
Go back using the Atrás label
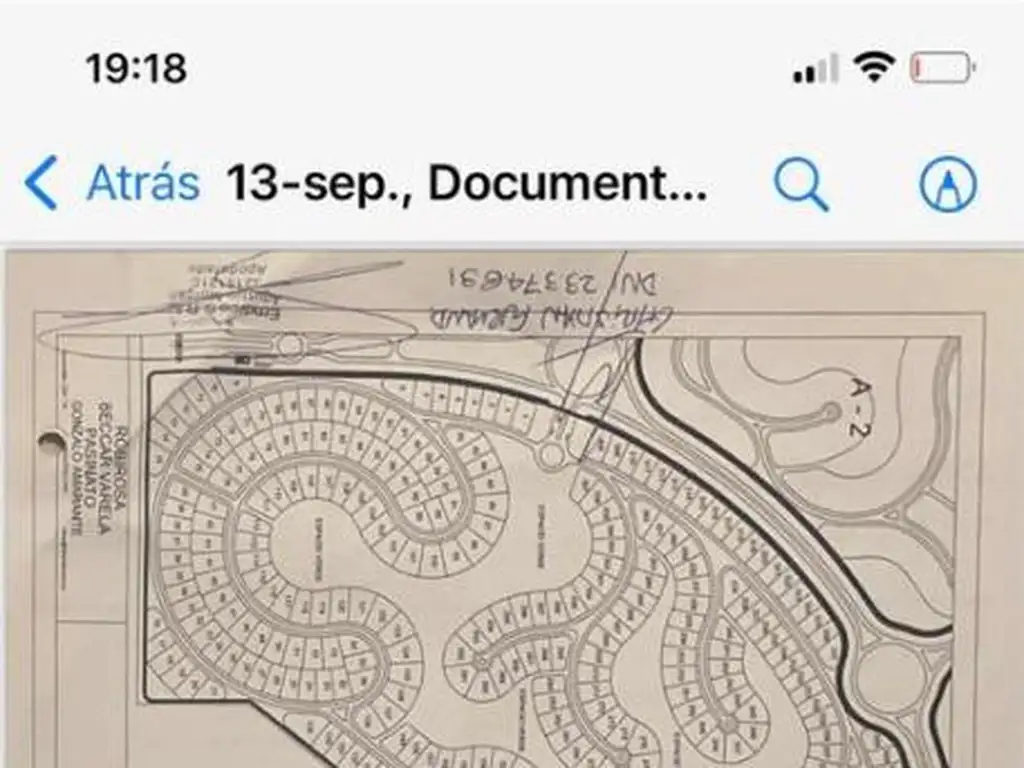click(x=143, y=183)
